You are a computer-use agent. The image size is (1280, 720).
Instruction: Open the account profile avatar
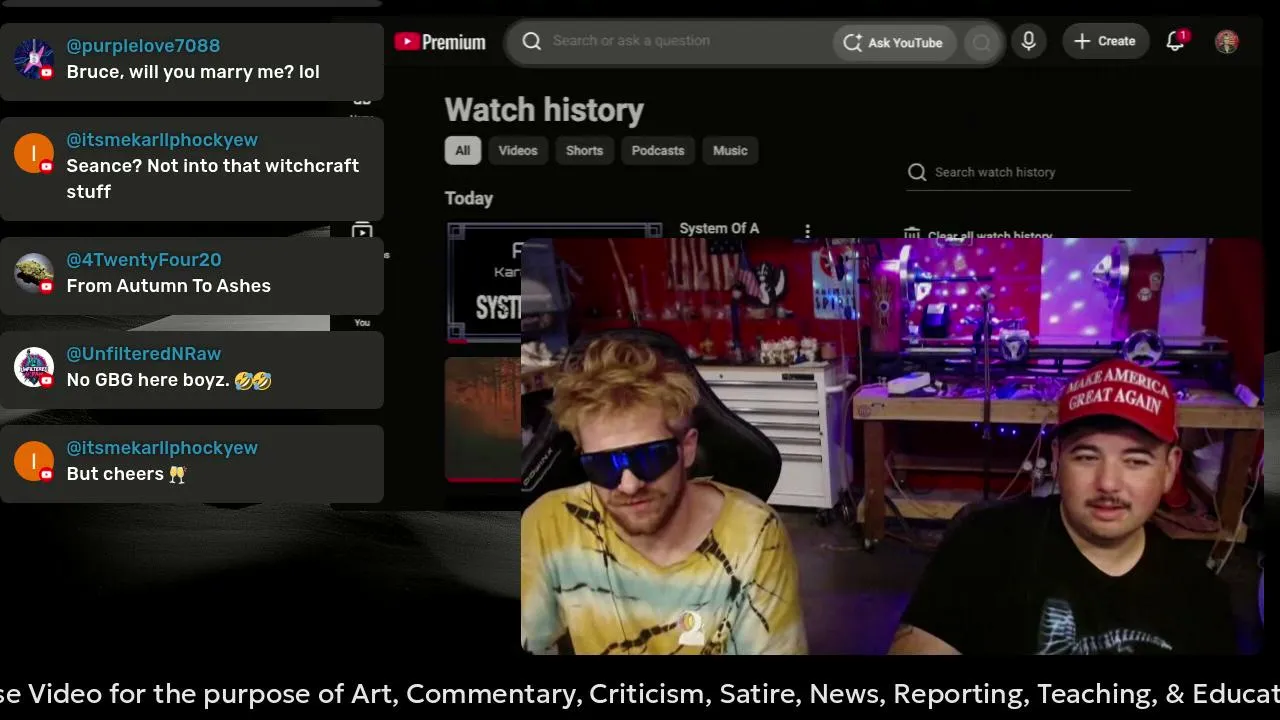[1227, 41]
